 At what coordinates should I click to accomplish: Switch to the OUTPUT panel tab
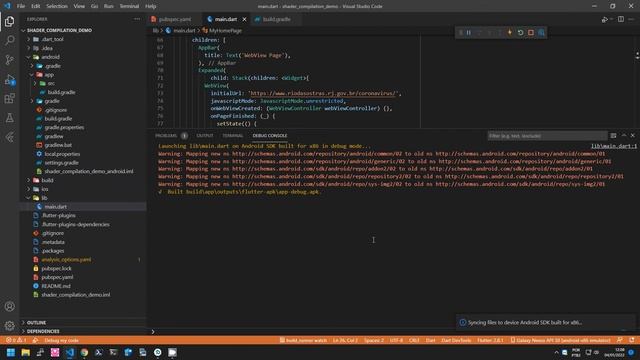click(x=205, y=136)
